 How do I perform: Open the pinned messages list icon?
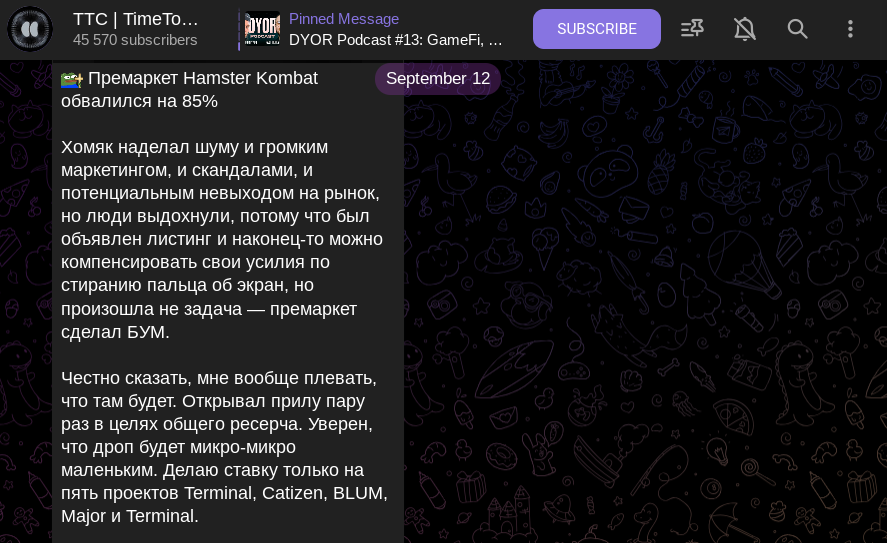692,29
